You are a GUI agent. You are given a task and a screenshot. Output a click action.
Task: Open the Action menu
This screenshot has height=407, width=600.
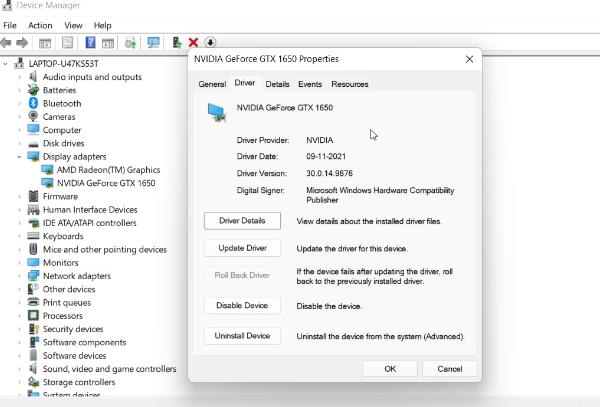click(x=40, y=25)
